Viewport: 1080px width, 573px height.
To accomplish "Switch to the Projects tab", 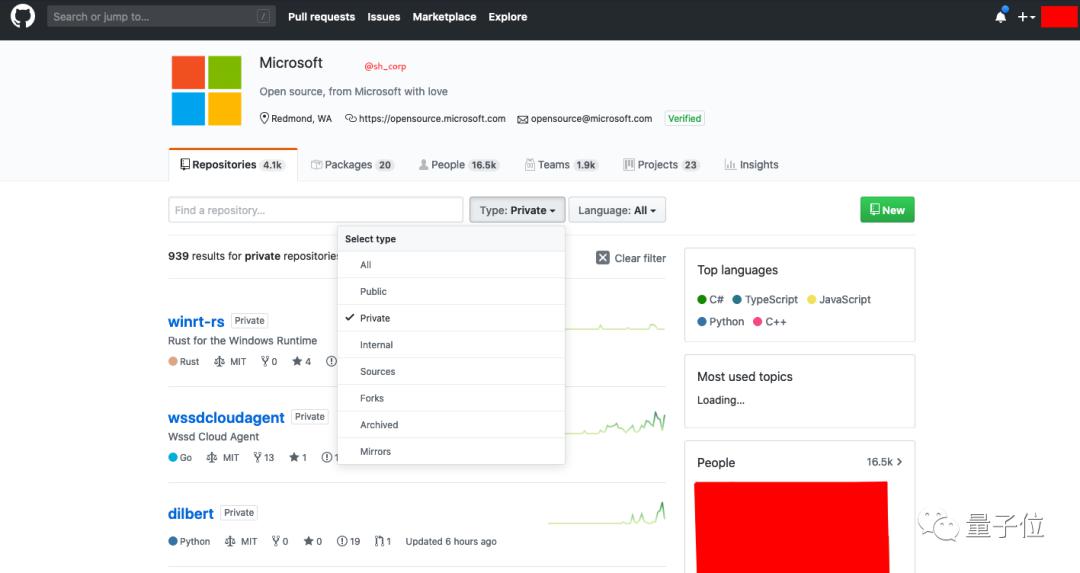I will tap(661, 165).
